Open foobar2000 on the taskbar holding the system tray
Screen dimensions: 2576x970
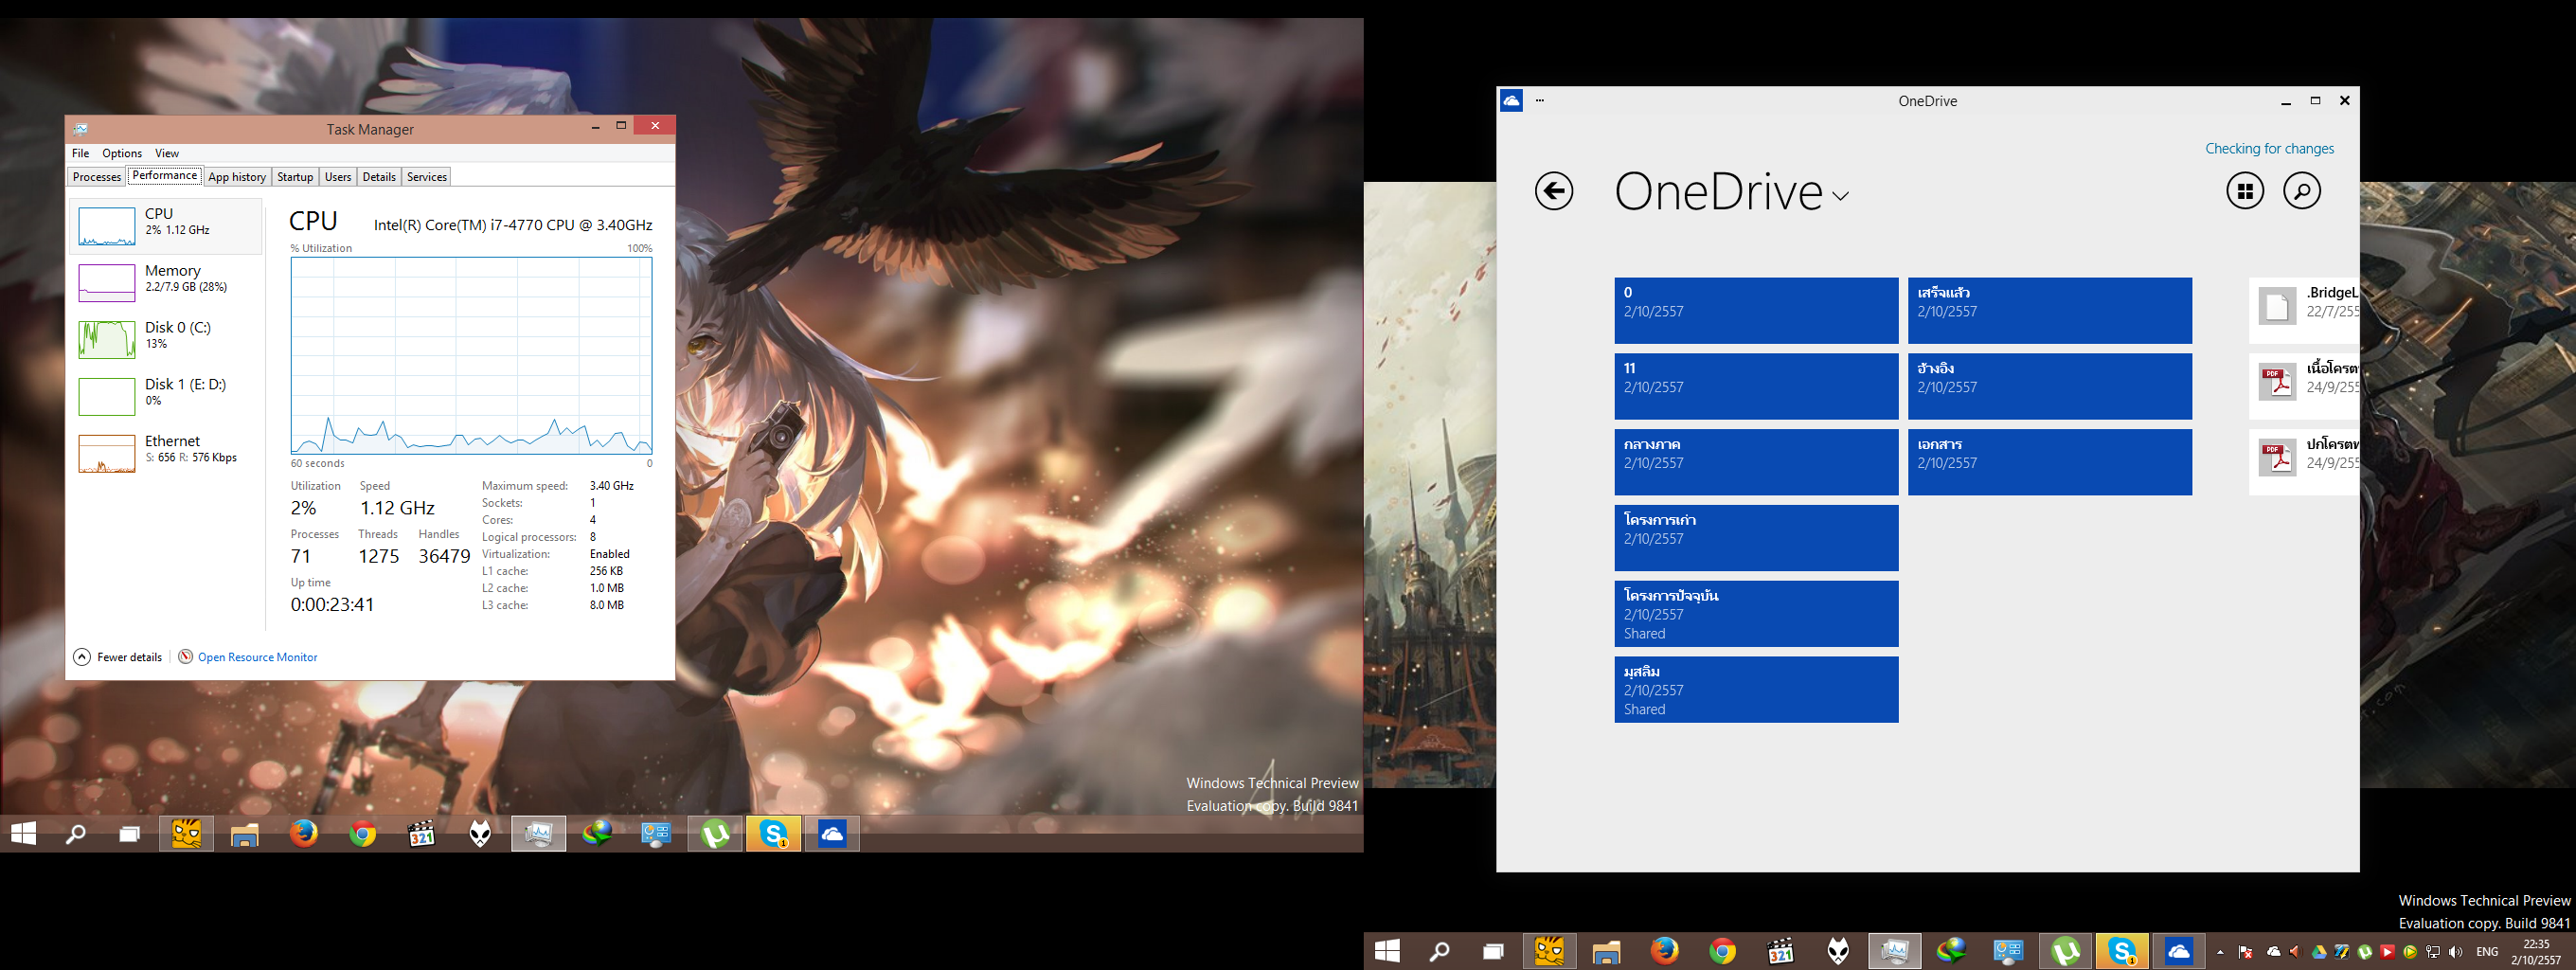[x=1839, y=951]
